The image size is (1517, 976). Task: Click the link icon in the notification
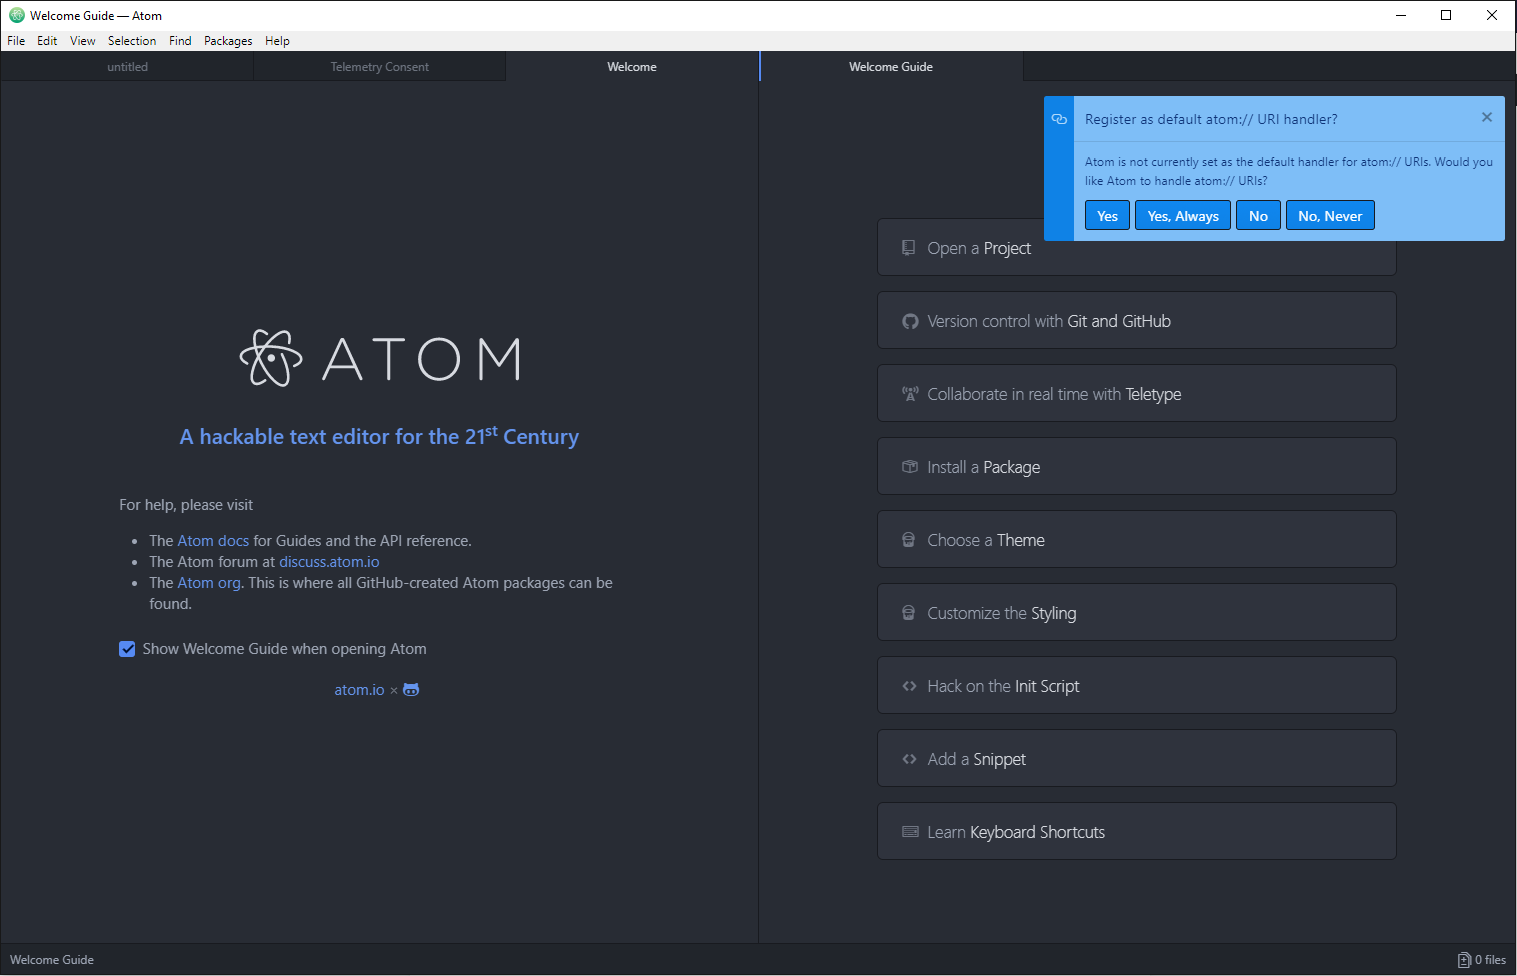1059,119
